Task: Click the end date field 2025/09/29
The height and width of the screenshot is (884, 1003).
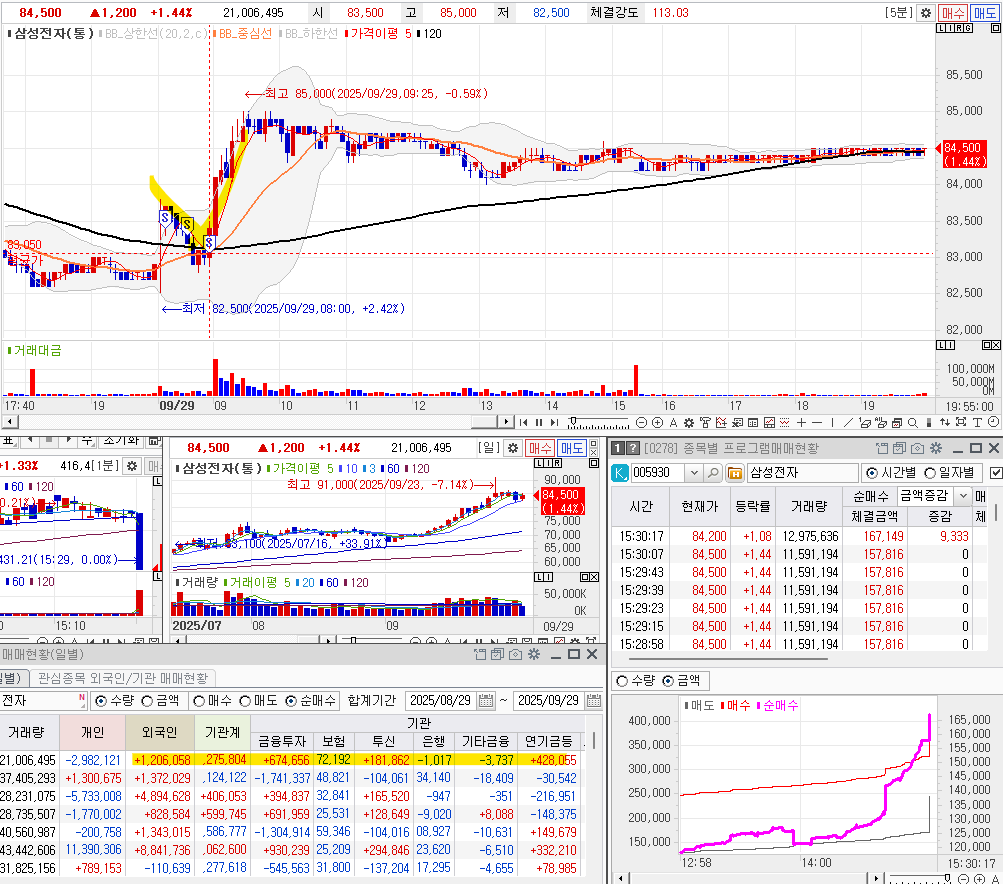Action: pyautogui.click(x=549, y=700)
